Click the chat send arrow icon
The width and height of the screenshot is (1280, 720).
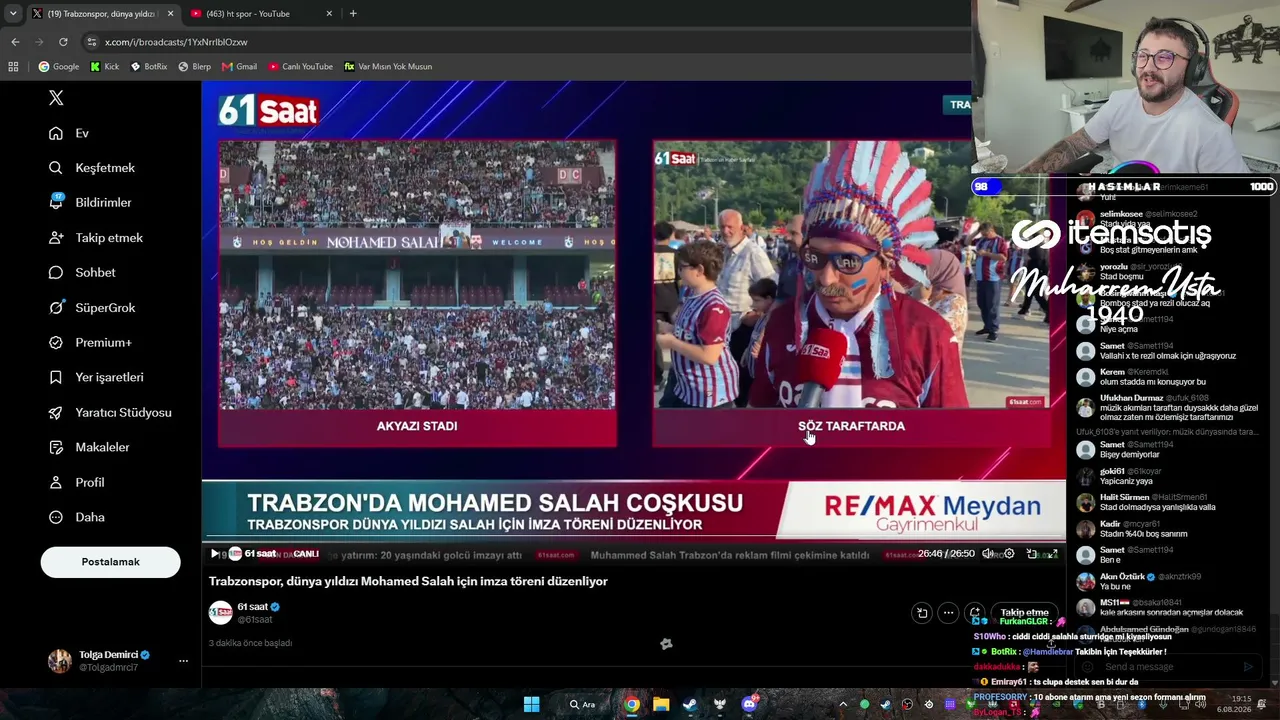[1248, 667]
